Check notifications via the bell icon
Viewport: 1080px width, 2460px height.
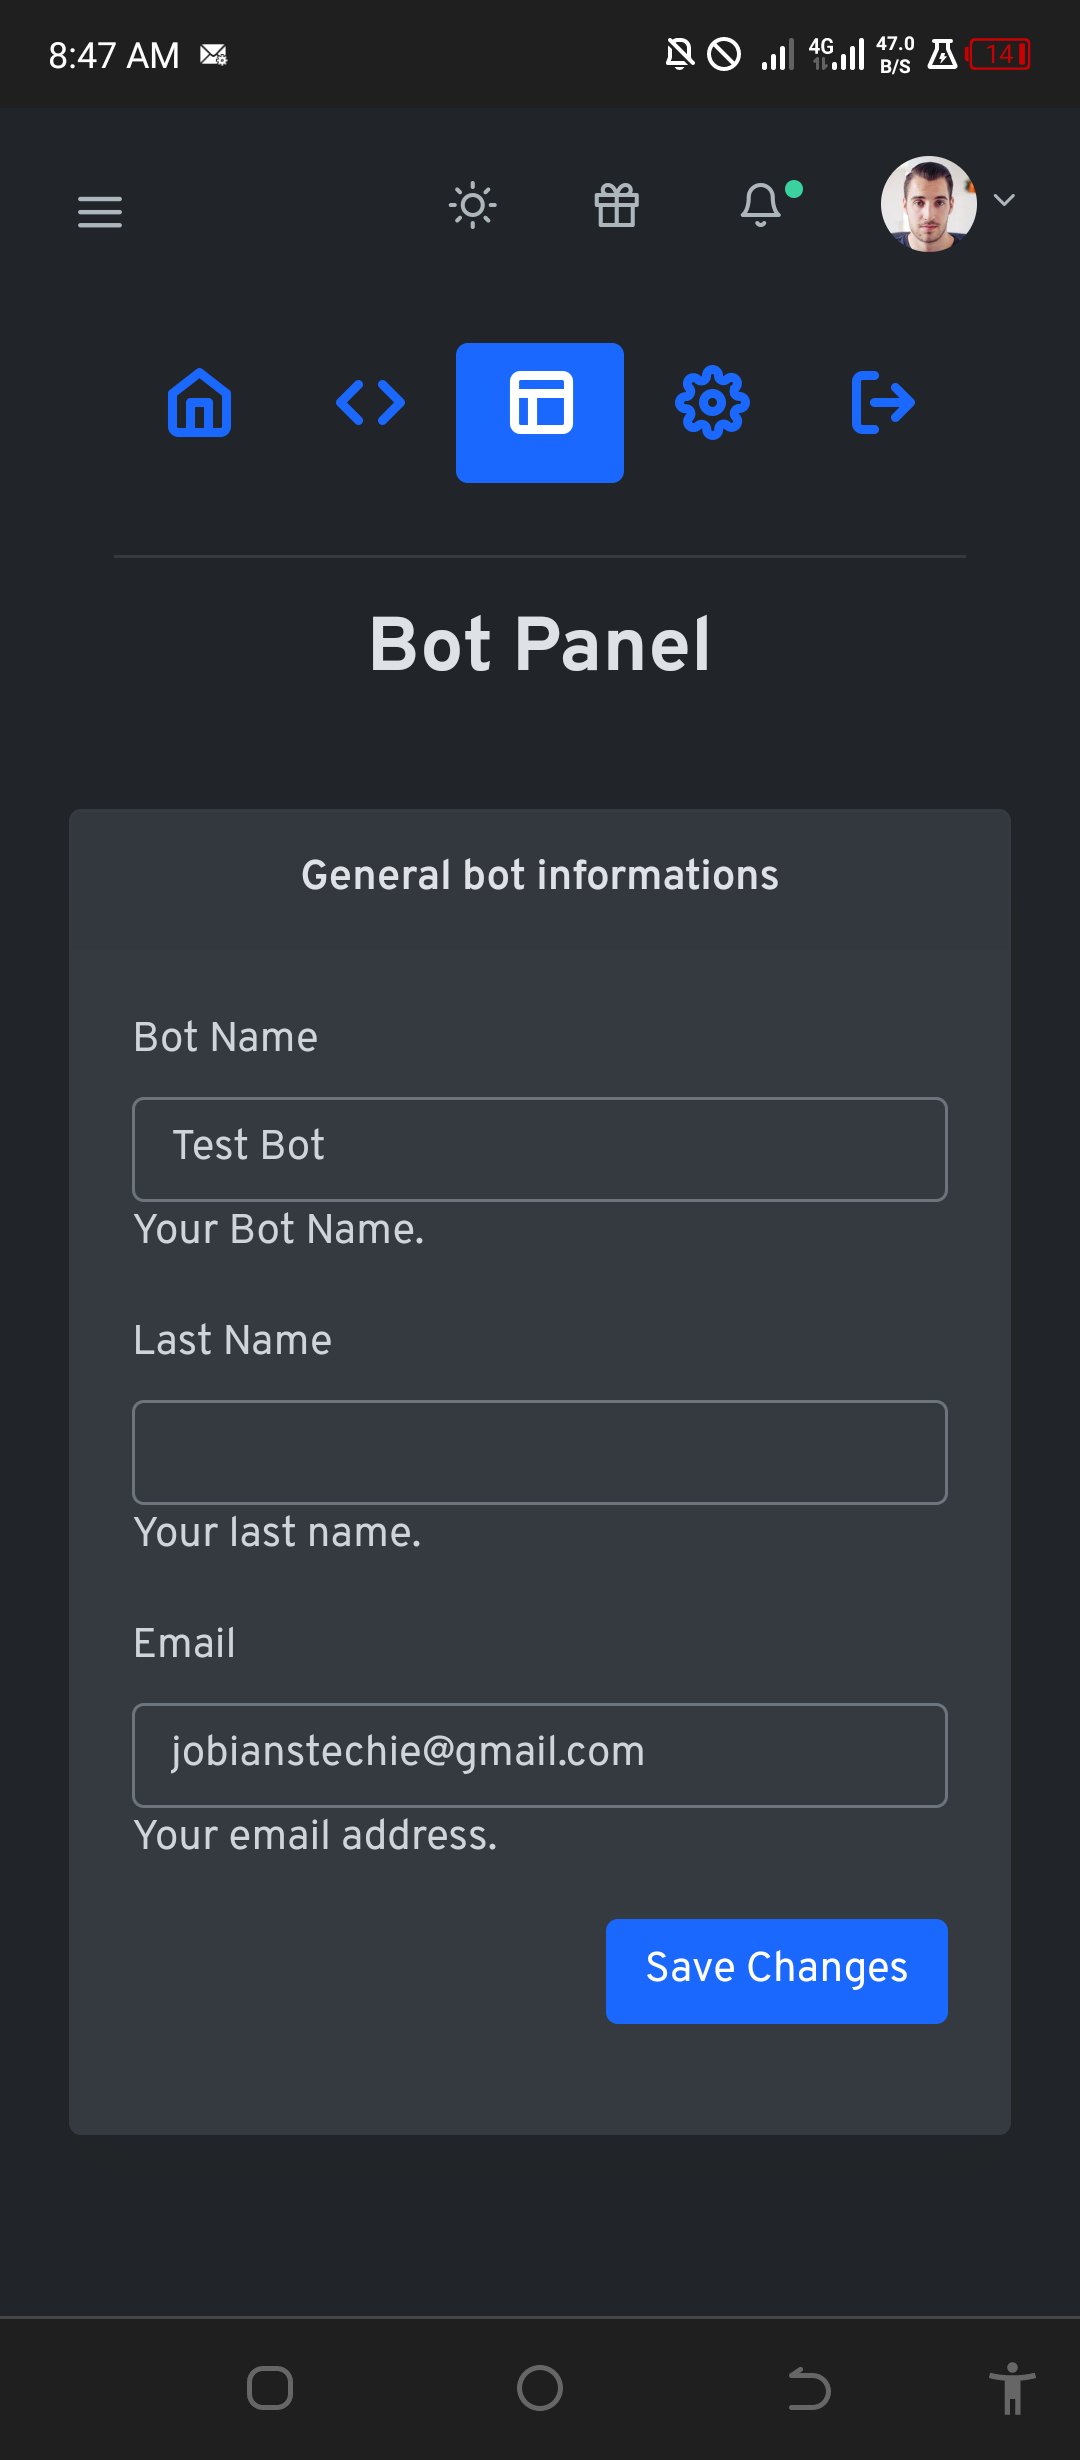[x=761, y=204]
